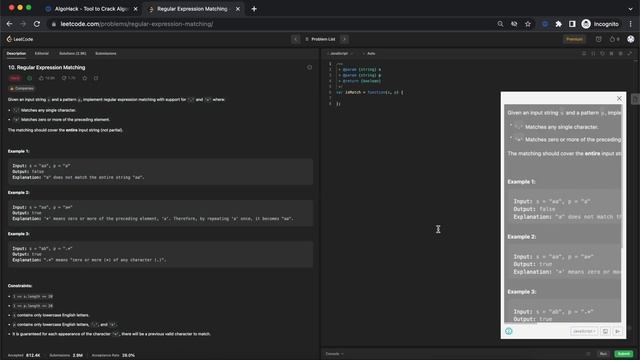Image resolution: width=640 pixels, height=360 pixels.
Task: Open the Companies tag
Action: click(x=22, y=89)
